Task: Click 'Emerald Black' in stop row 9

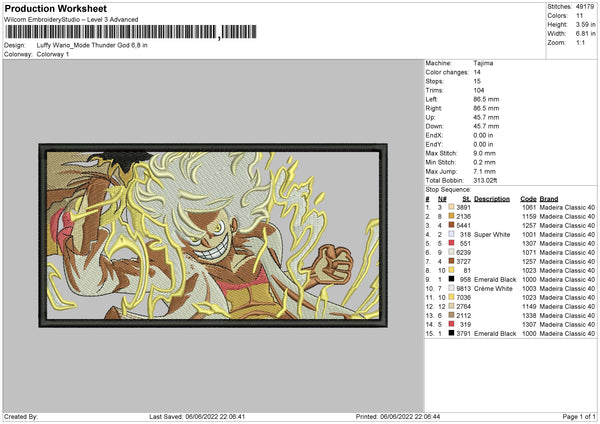Action: 495,279
